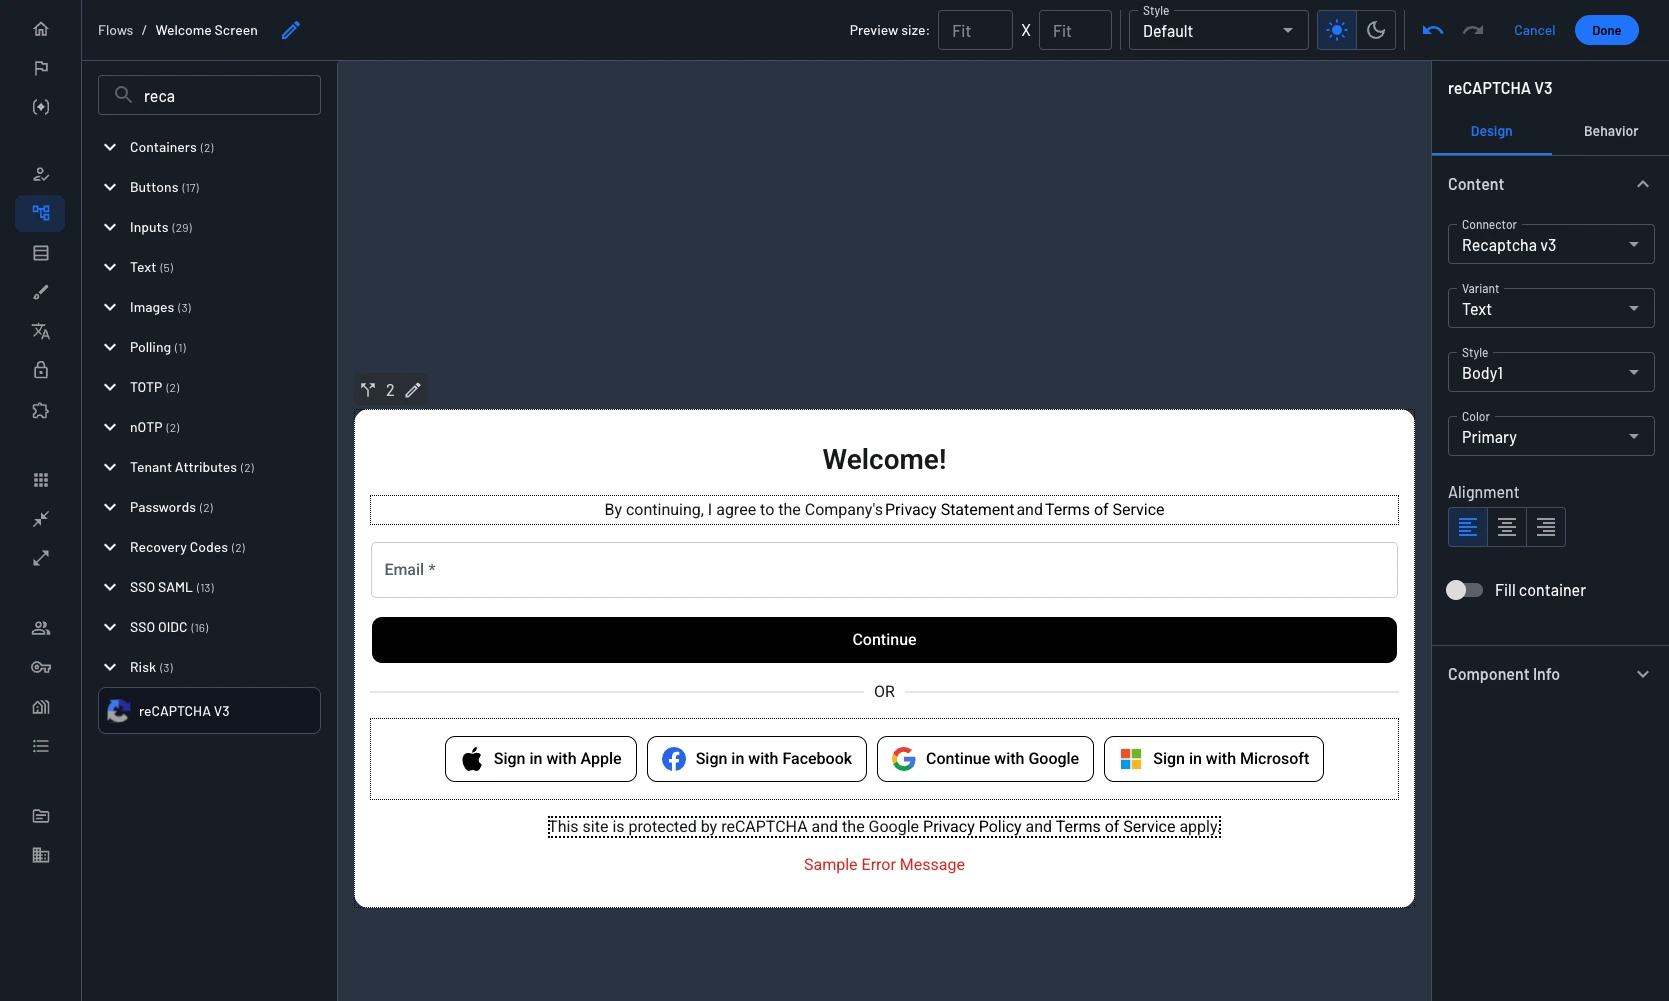Switch to the Behavior tab

[1610, 131]
